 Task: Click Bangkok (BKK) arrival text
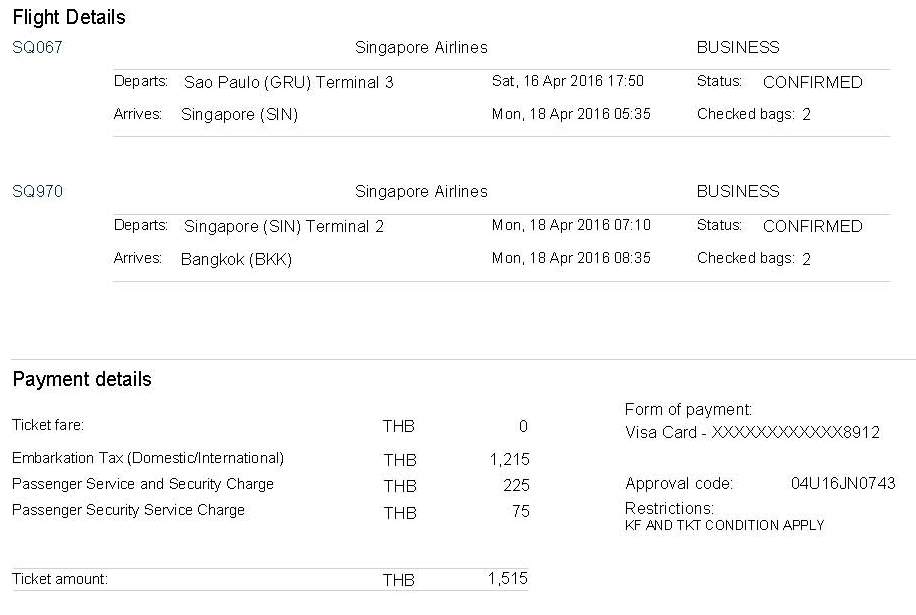(236, 259)
